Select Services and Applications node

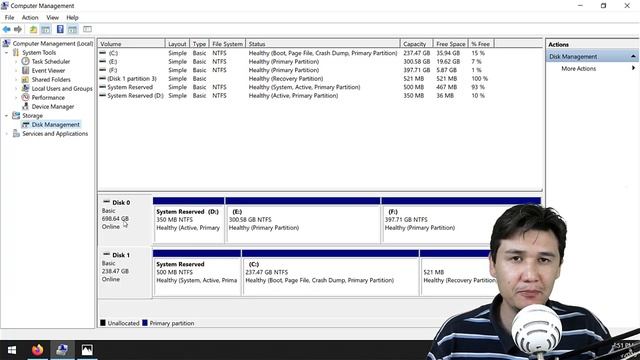[55, 133]
